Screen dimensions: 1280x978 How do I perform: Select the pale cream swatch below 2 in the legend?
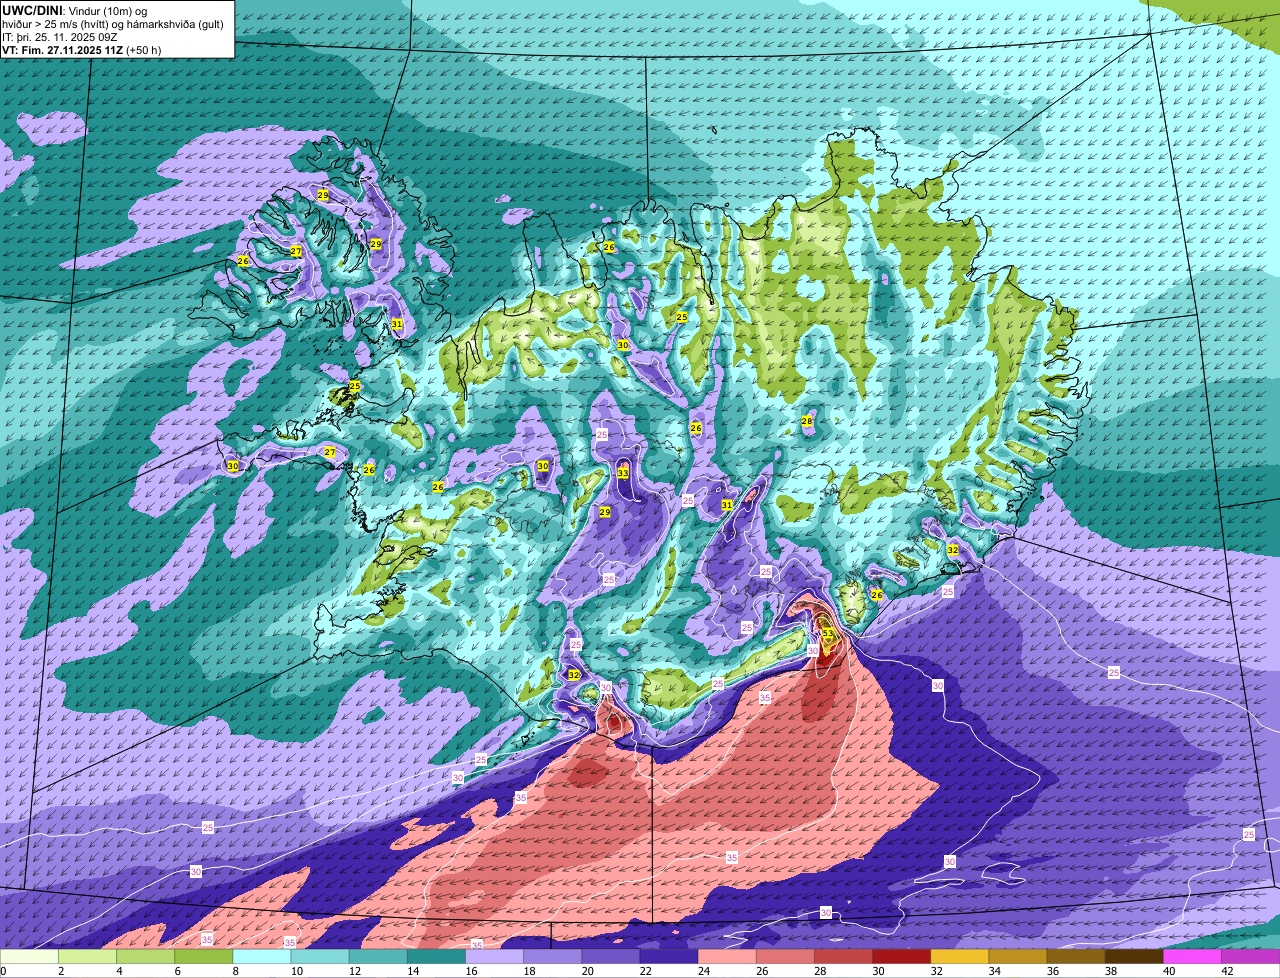29,957
